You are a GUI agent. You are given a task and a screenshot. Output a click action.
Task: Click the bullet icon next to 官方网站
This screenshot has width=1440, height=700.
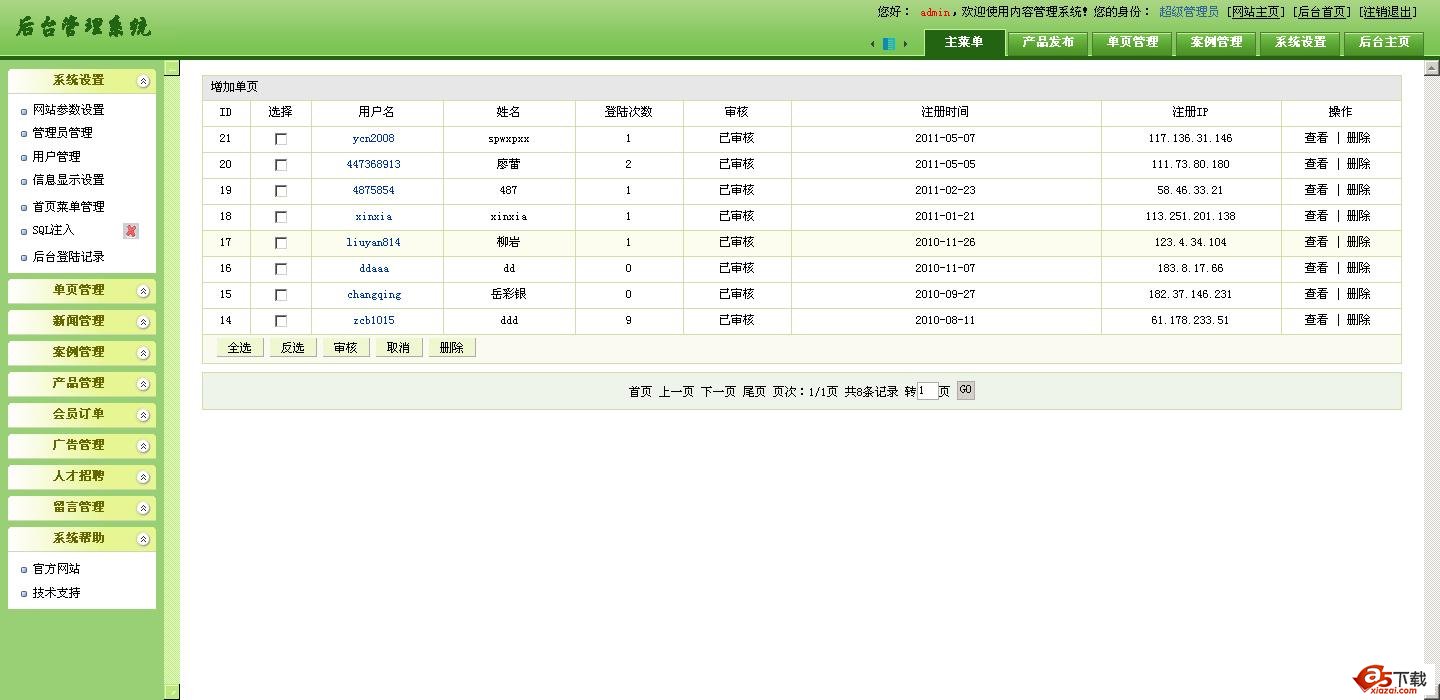coord(24,570)
